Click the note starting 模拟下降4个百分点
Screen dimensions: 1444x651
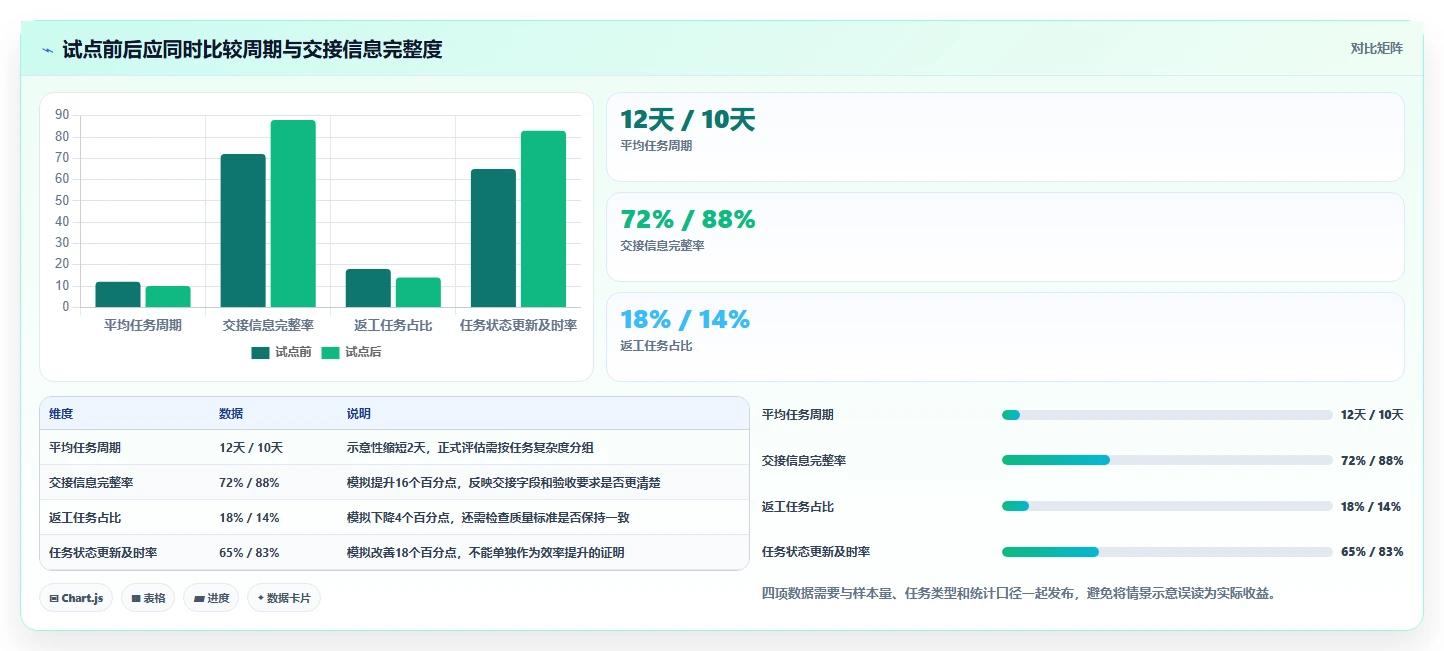coord(488,518)
